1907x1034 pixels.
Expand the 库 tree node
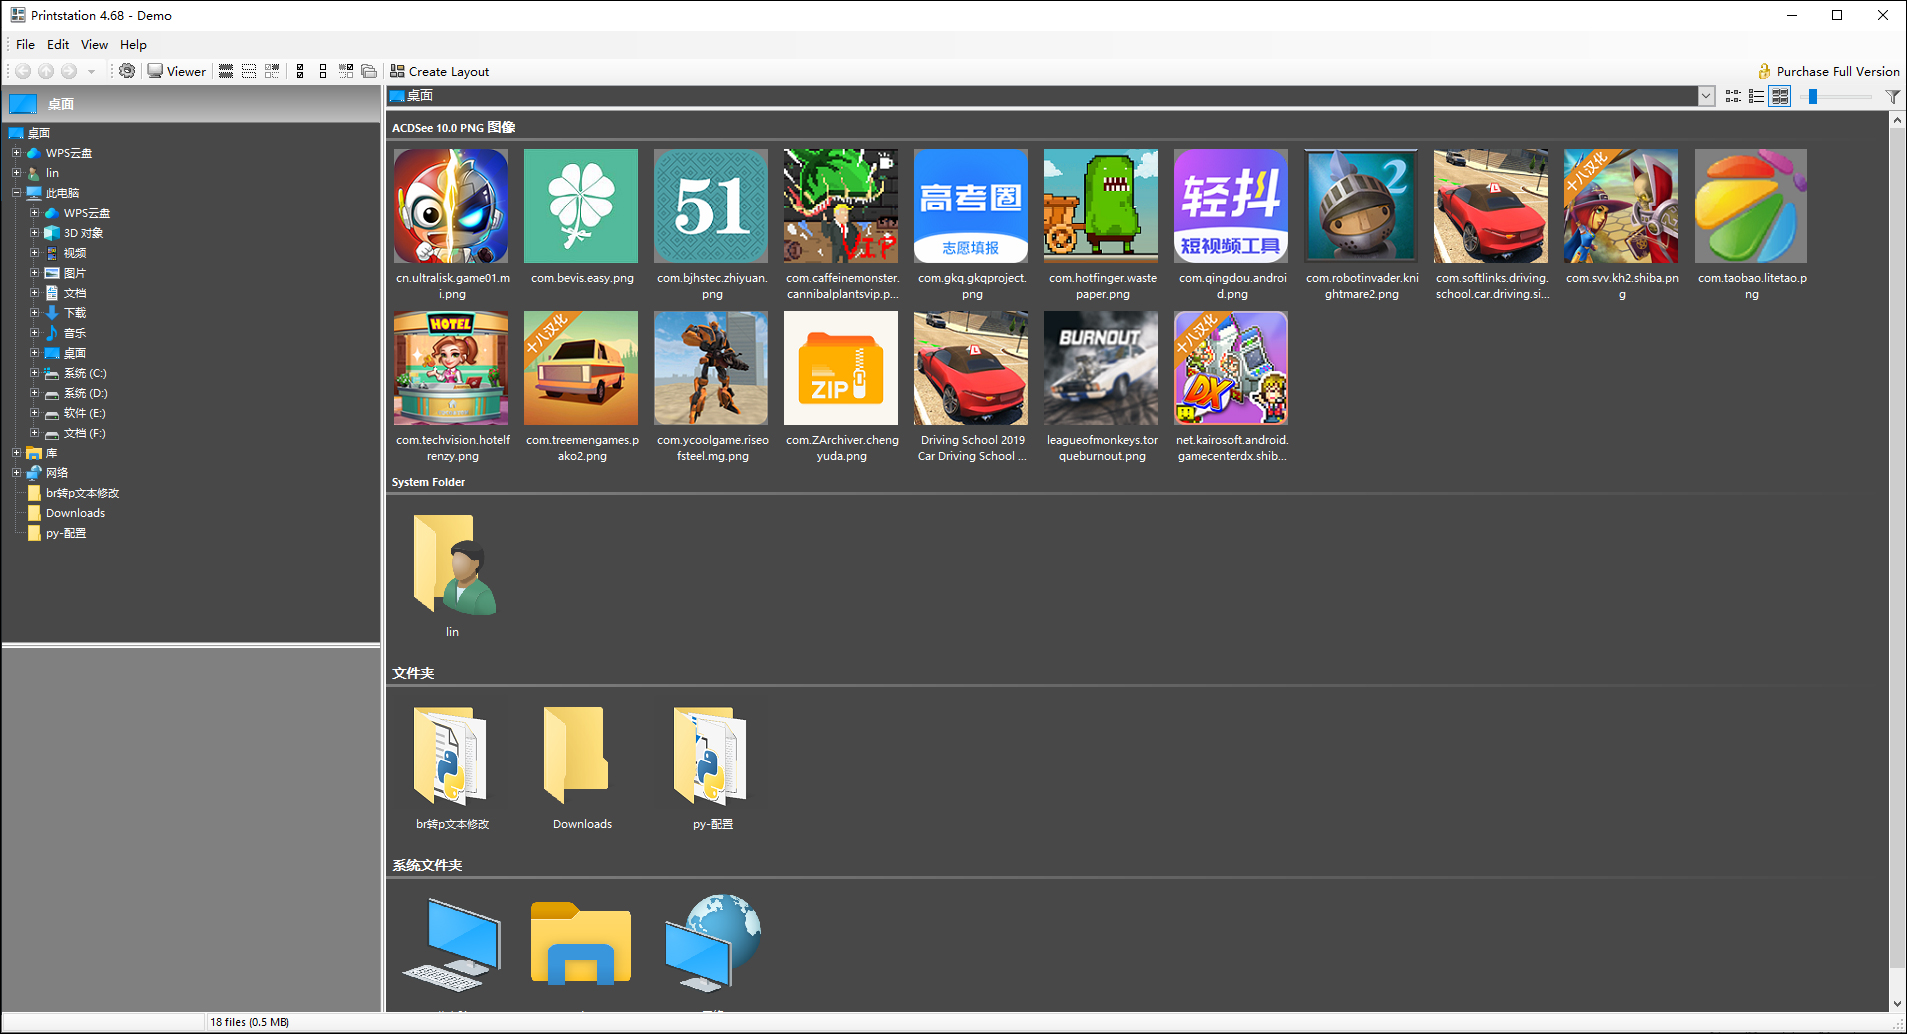click(16, 453)
